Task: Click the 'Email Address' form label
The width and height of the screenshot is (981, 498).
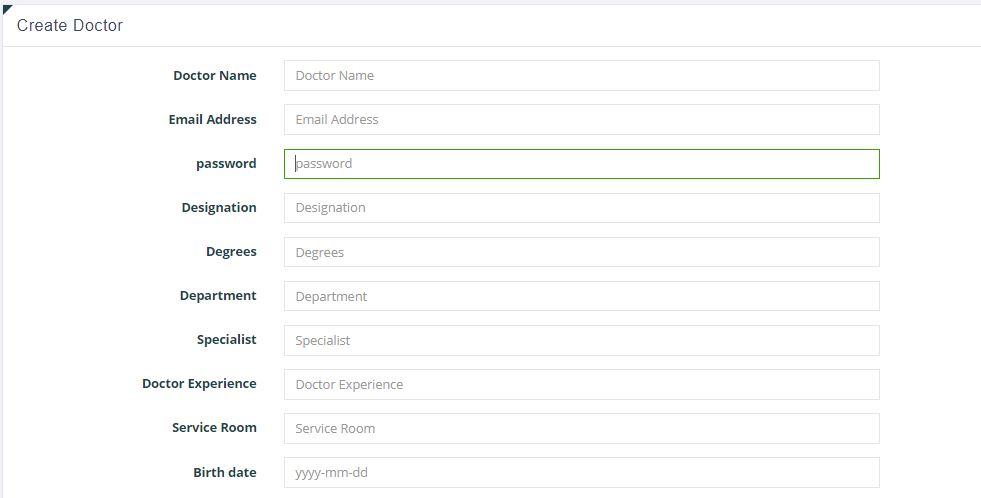Action: pyautogui.click(x=212, y=119)
